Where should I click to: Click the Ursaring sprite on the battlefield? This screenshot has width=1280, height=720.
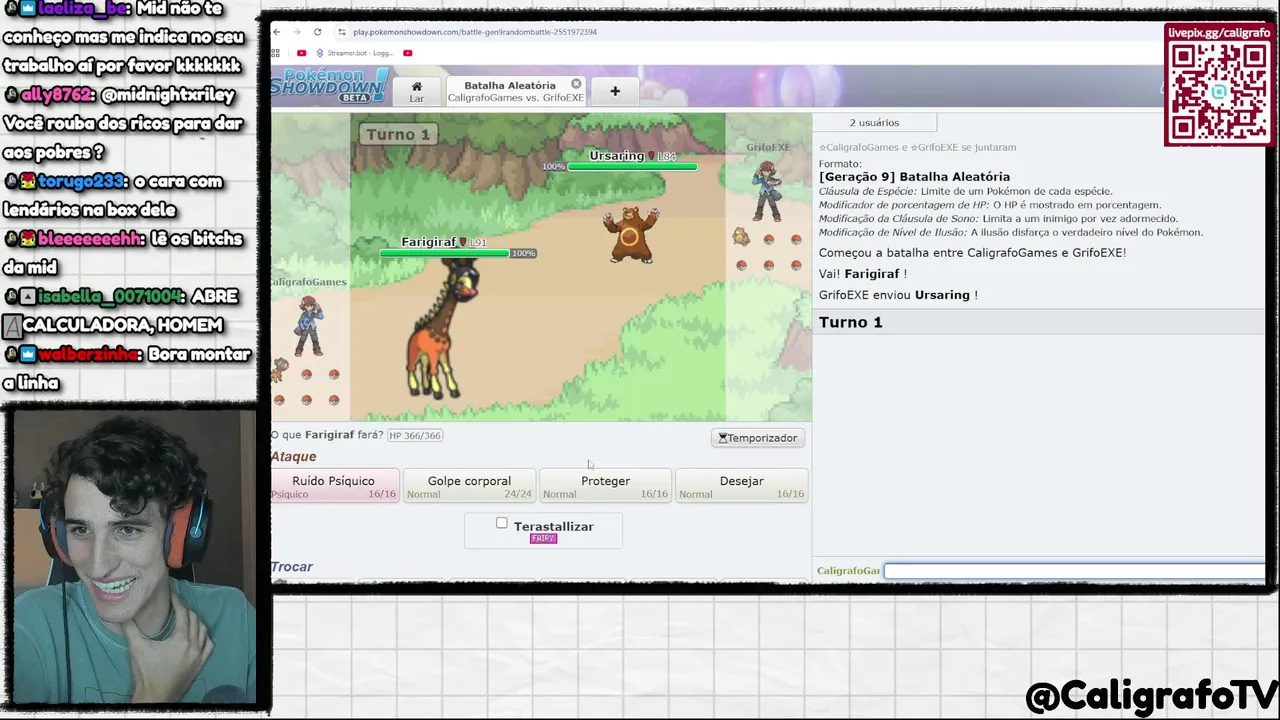point(630,235)
